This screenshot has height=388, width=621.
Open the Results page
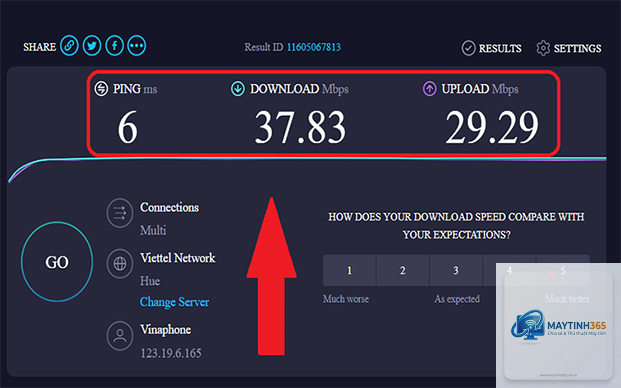[x=500, y=48]
